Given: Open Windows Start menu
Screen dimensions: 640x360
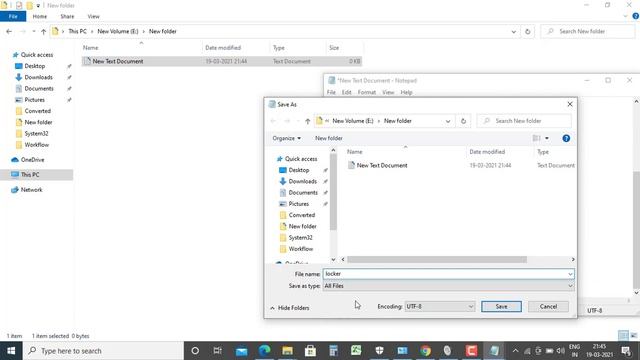Looking at the screenshot, I should (11, 351).
